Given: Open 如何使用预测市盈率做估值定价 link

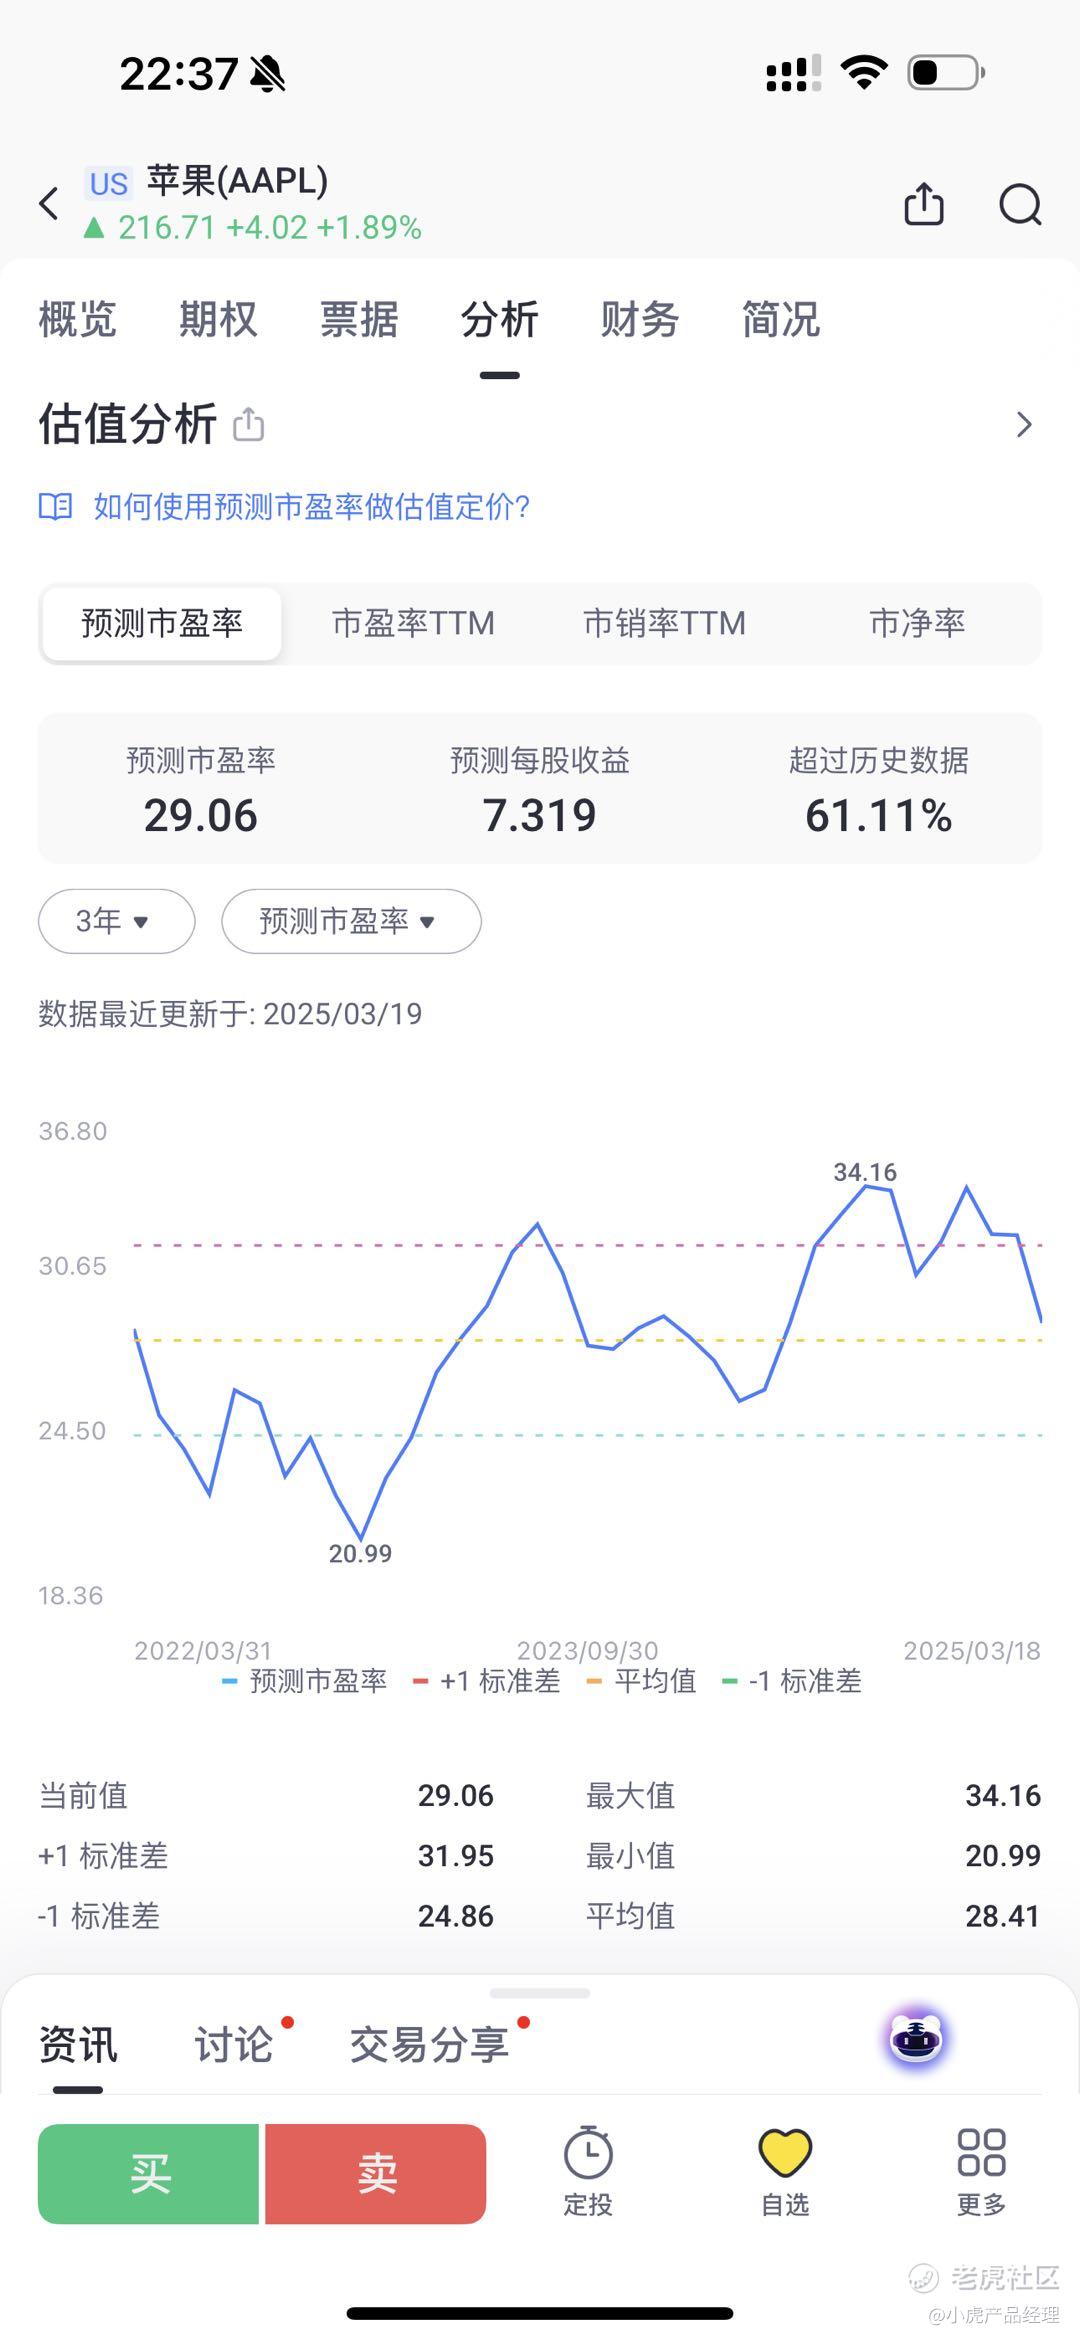Looking at the screenshot, I should coord(312,507).
